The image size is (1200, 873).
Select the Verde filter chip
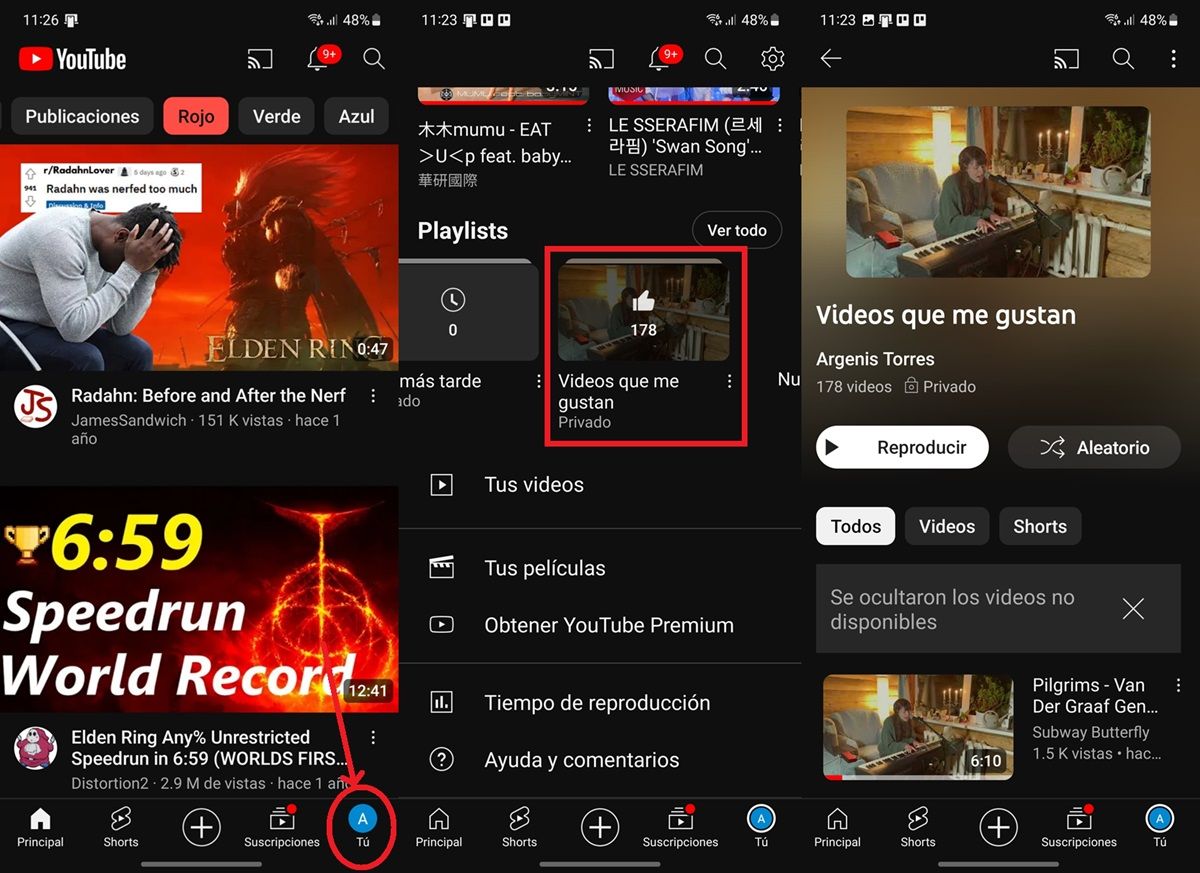tap(276, 116)
